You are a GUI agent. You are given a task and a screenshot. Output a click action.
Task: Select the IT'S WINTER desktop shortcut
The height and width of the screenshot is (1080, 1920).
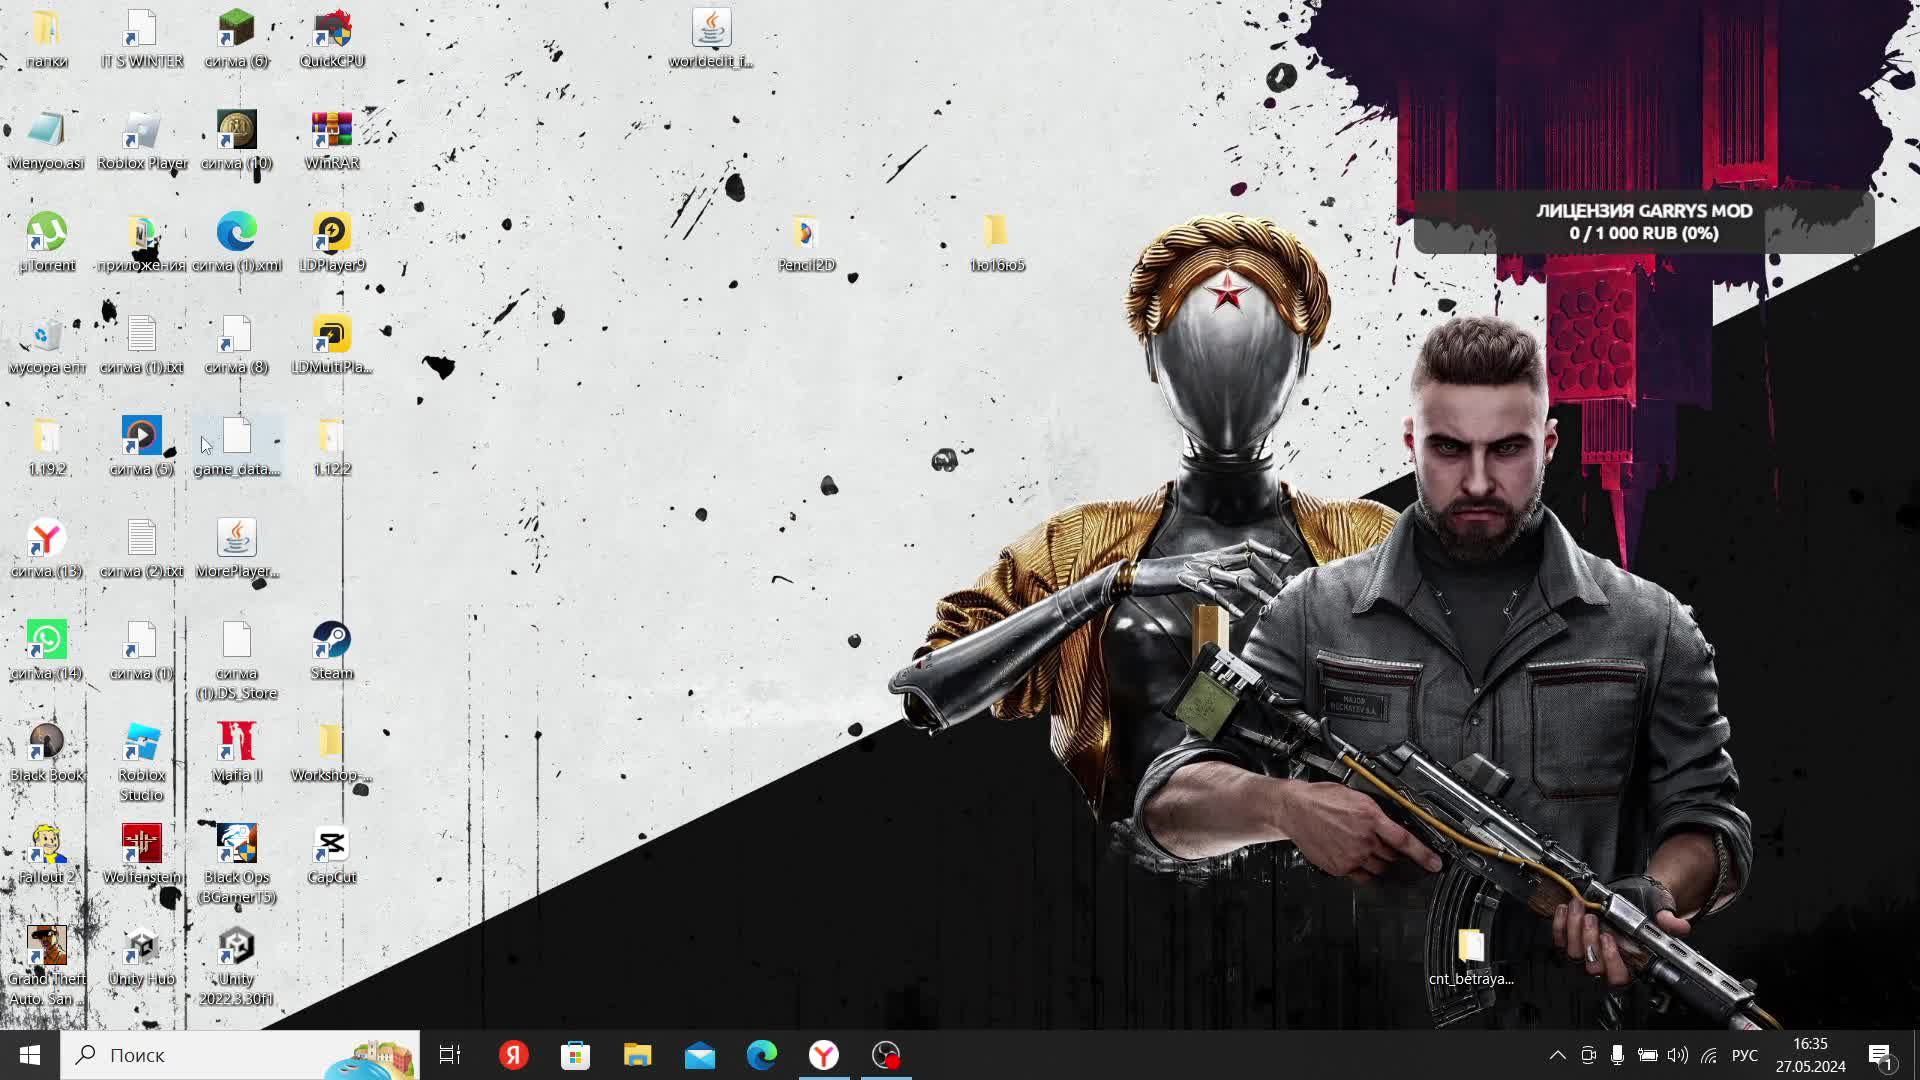click(142, 40)
